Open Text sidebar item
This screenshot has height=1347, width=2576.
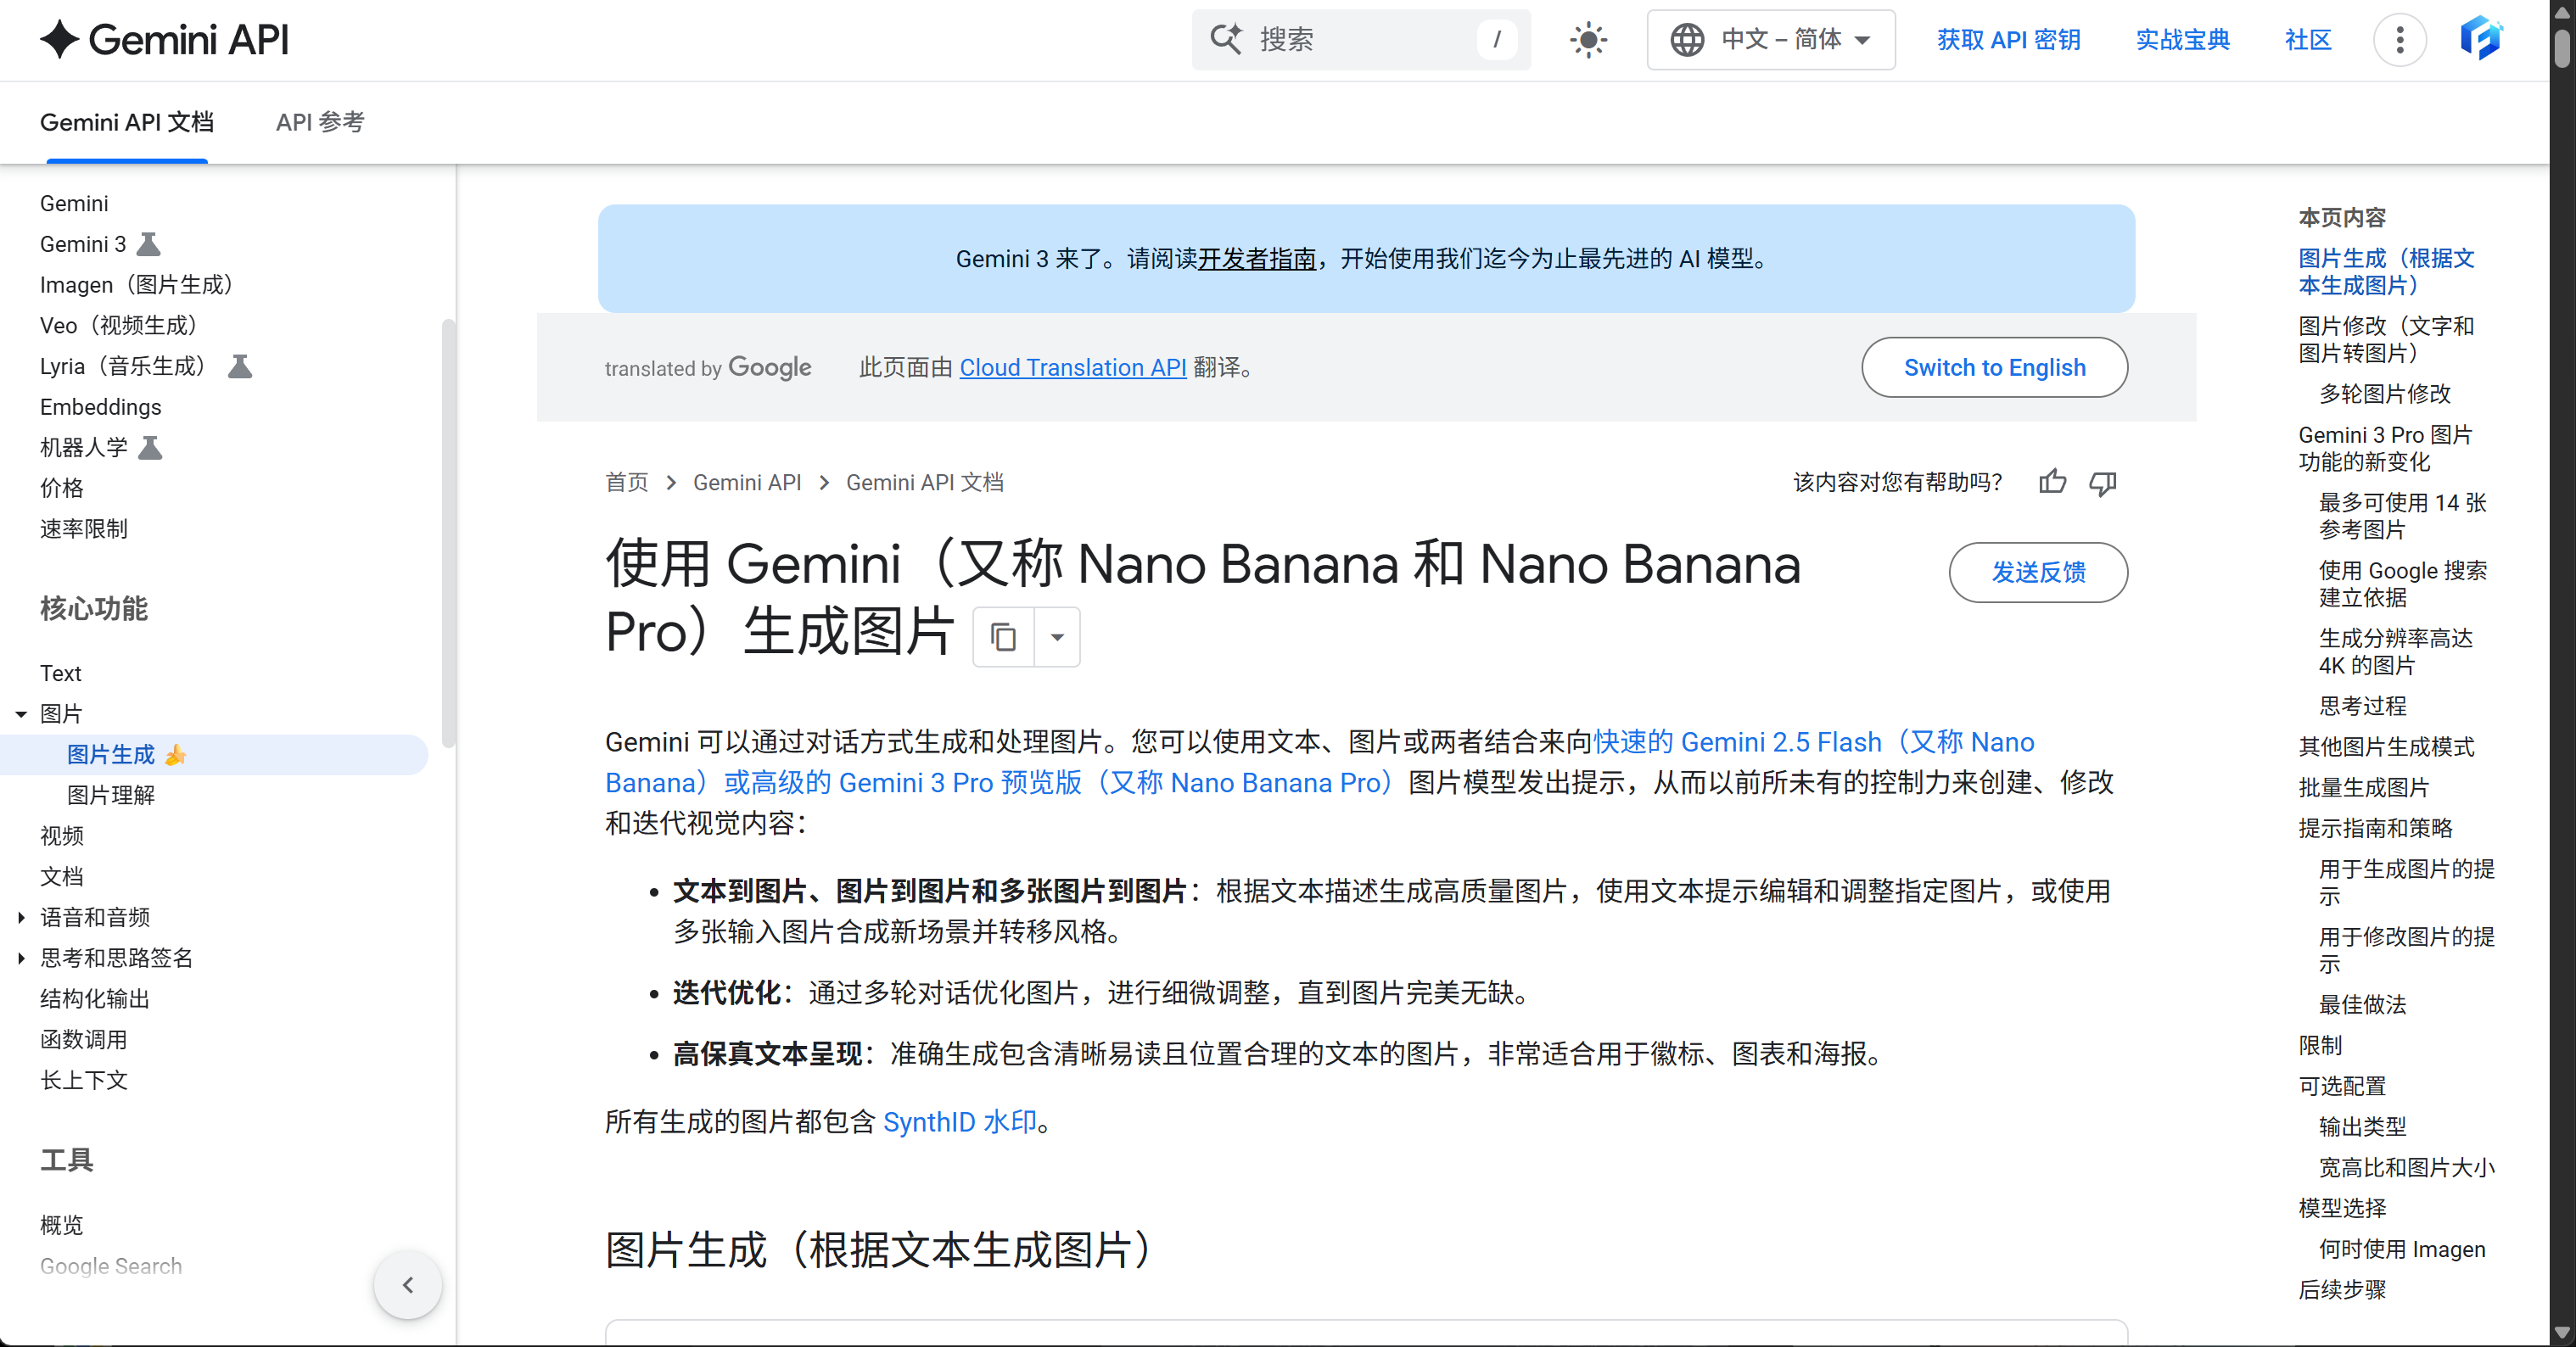coord(61,673)
